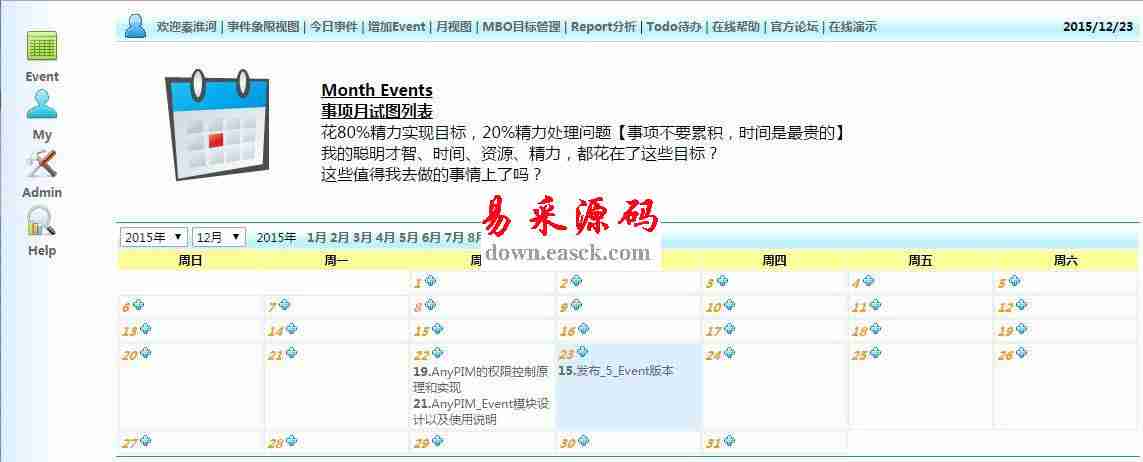Add event on day 10 plus icon
Viewport: 1143px width, 462px height.
pos(729,305)
